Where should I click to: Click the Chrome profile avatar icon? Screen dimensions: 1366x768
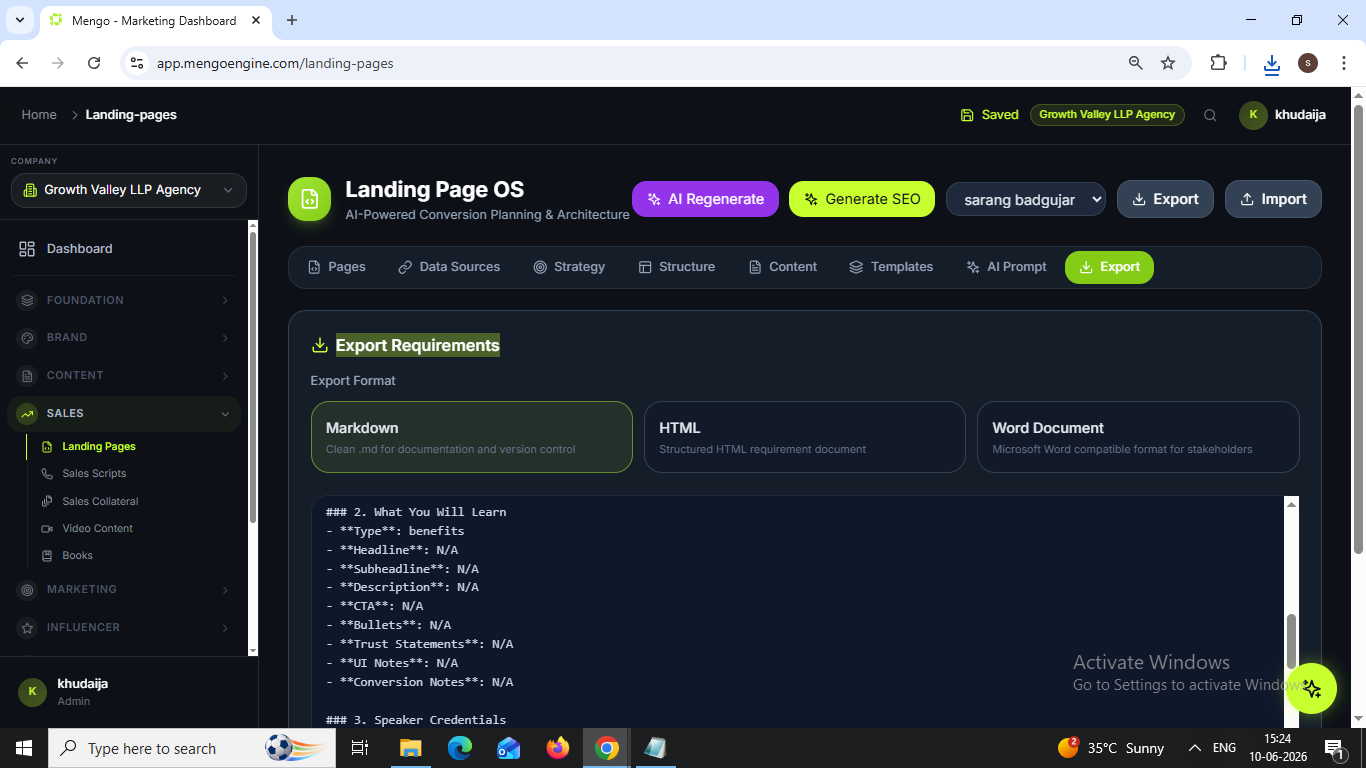coord(1308,63)
